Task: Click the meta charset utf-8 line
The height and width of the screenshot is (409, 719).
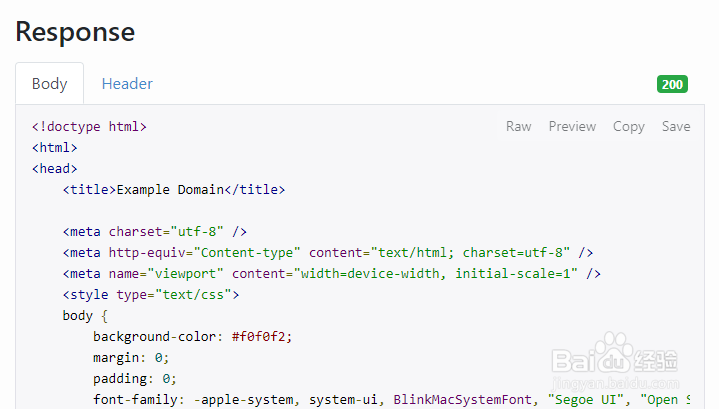Action: (155, 231)
